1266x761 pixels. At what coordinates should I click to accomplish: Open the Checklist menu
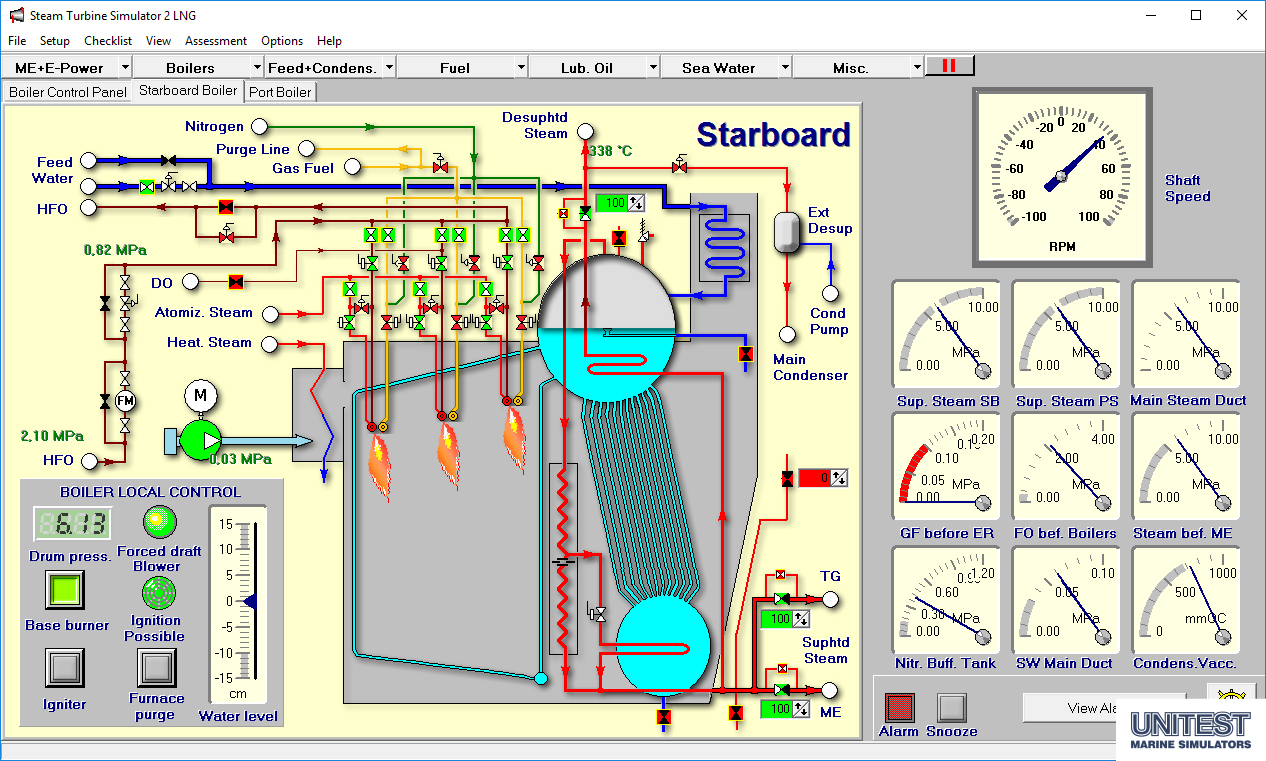(x=108, y=41)
